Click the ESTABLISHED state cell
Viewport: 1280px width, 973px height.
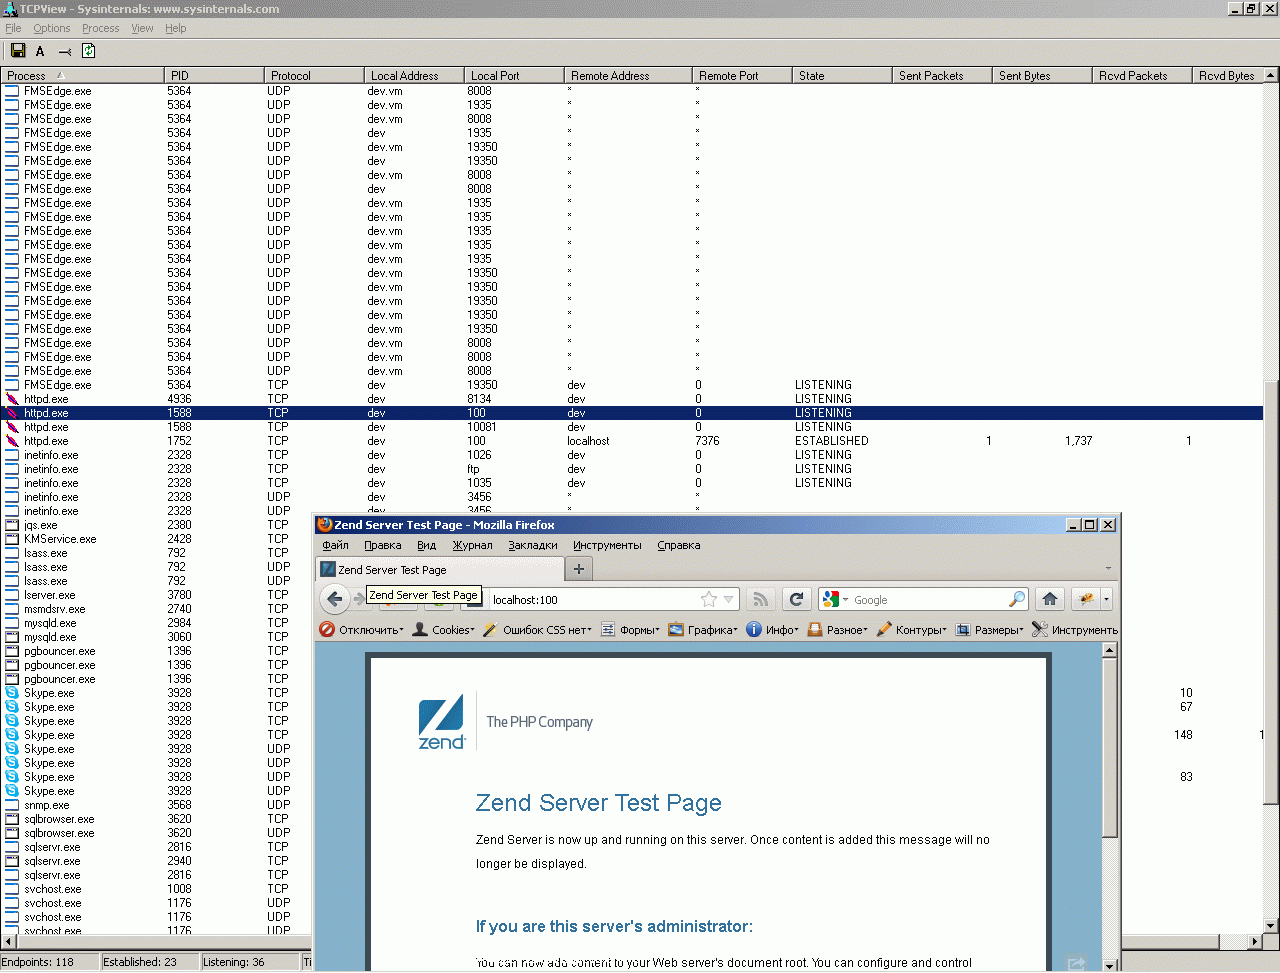832,441
